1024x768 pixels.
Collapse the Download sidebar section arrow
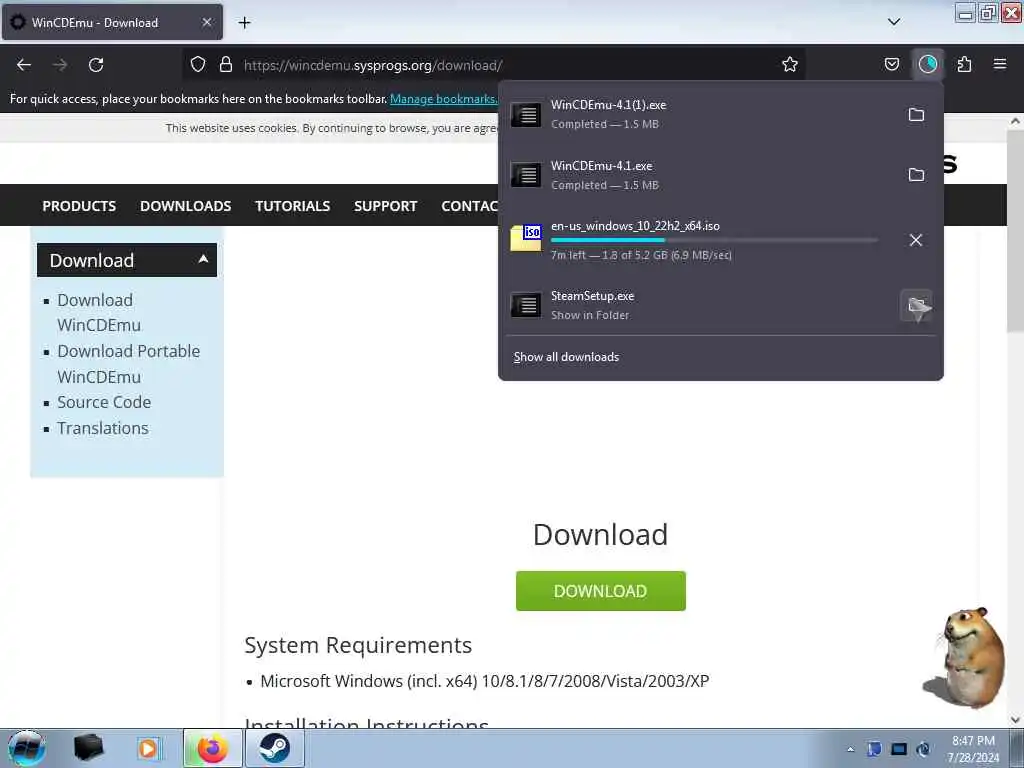(203, 259)
